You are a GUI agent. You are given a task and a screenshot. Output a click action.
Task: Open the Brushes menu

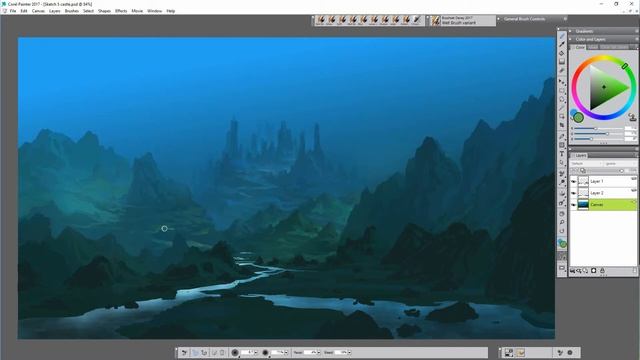tap(71, 11)
